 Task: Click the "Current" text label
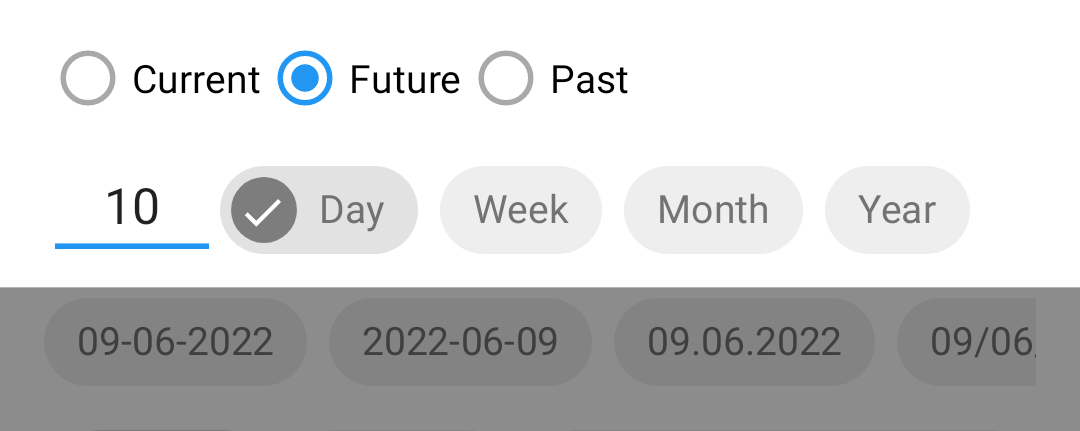coord(196,80)
